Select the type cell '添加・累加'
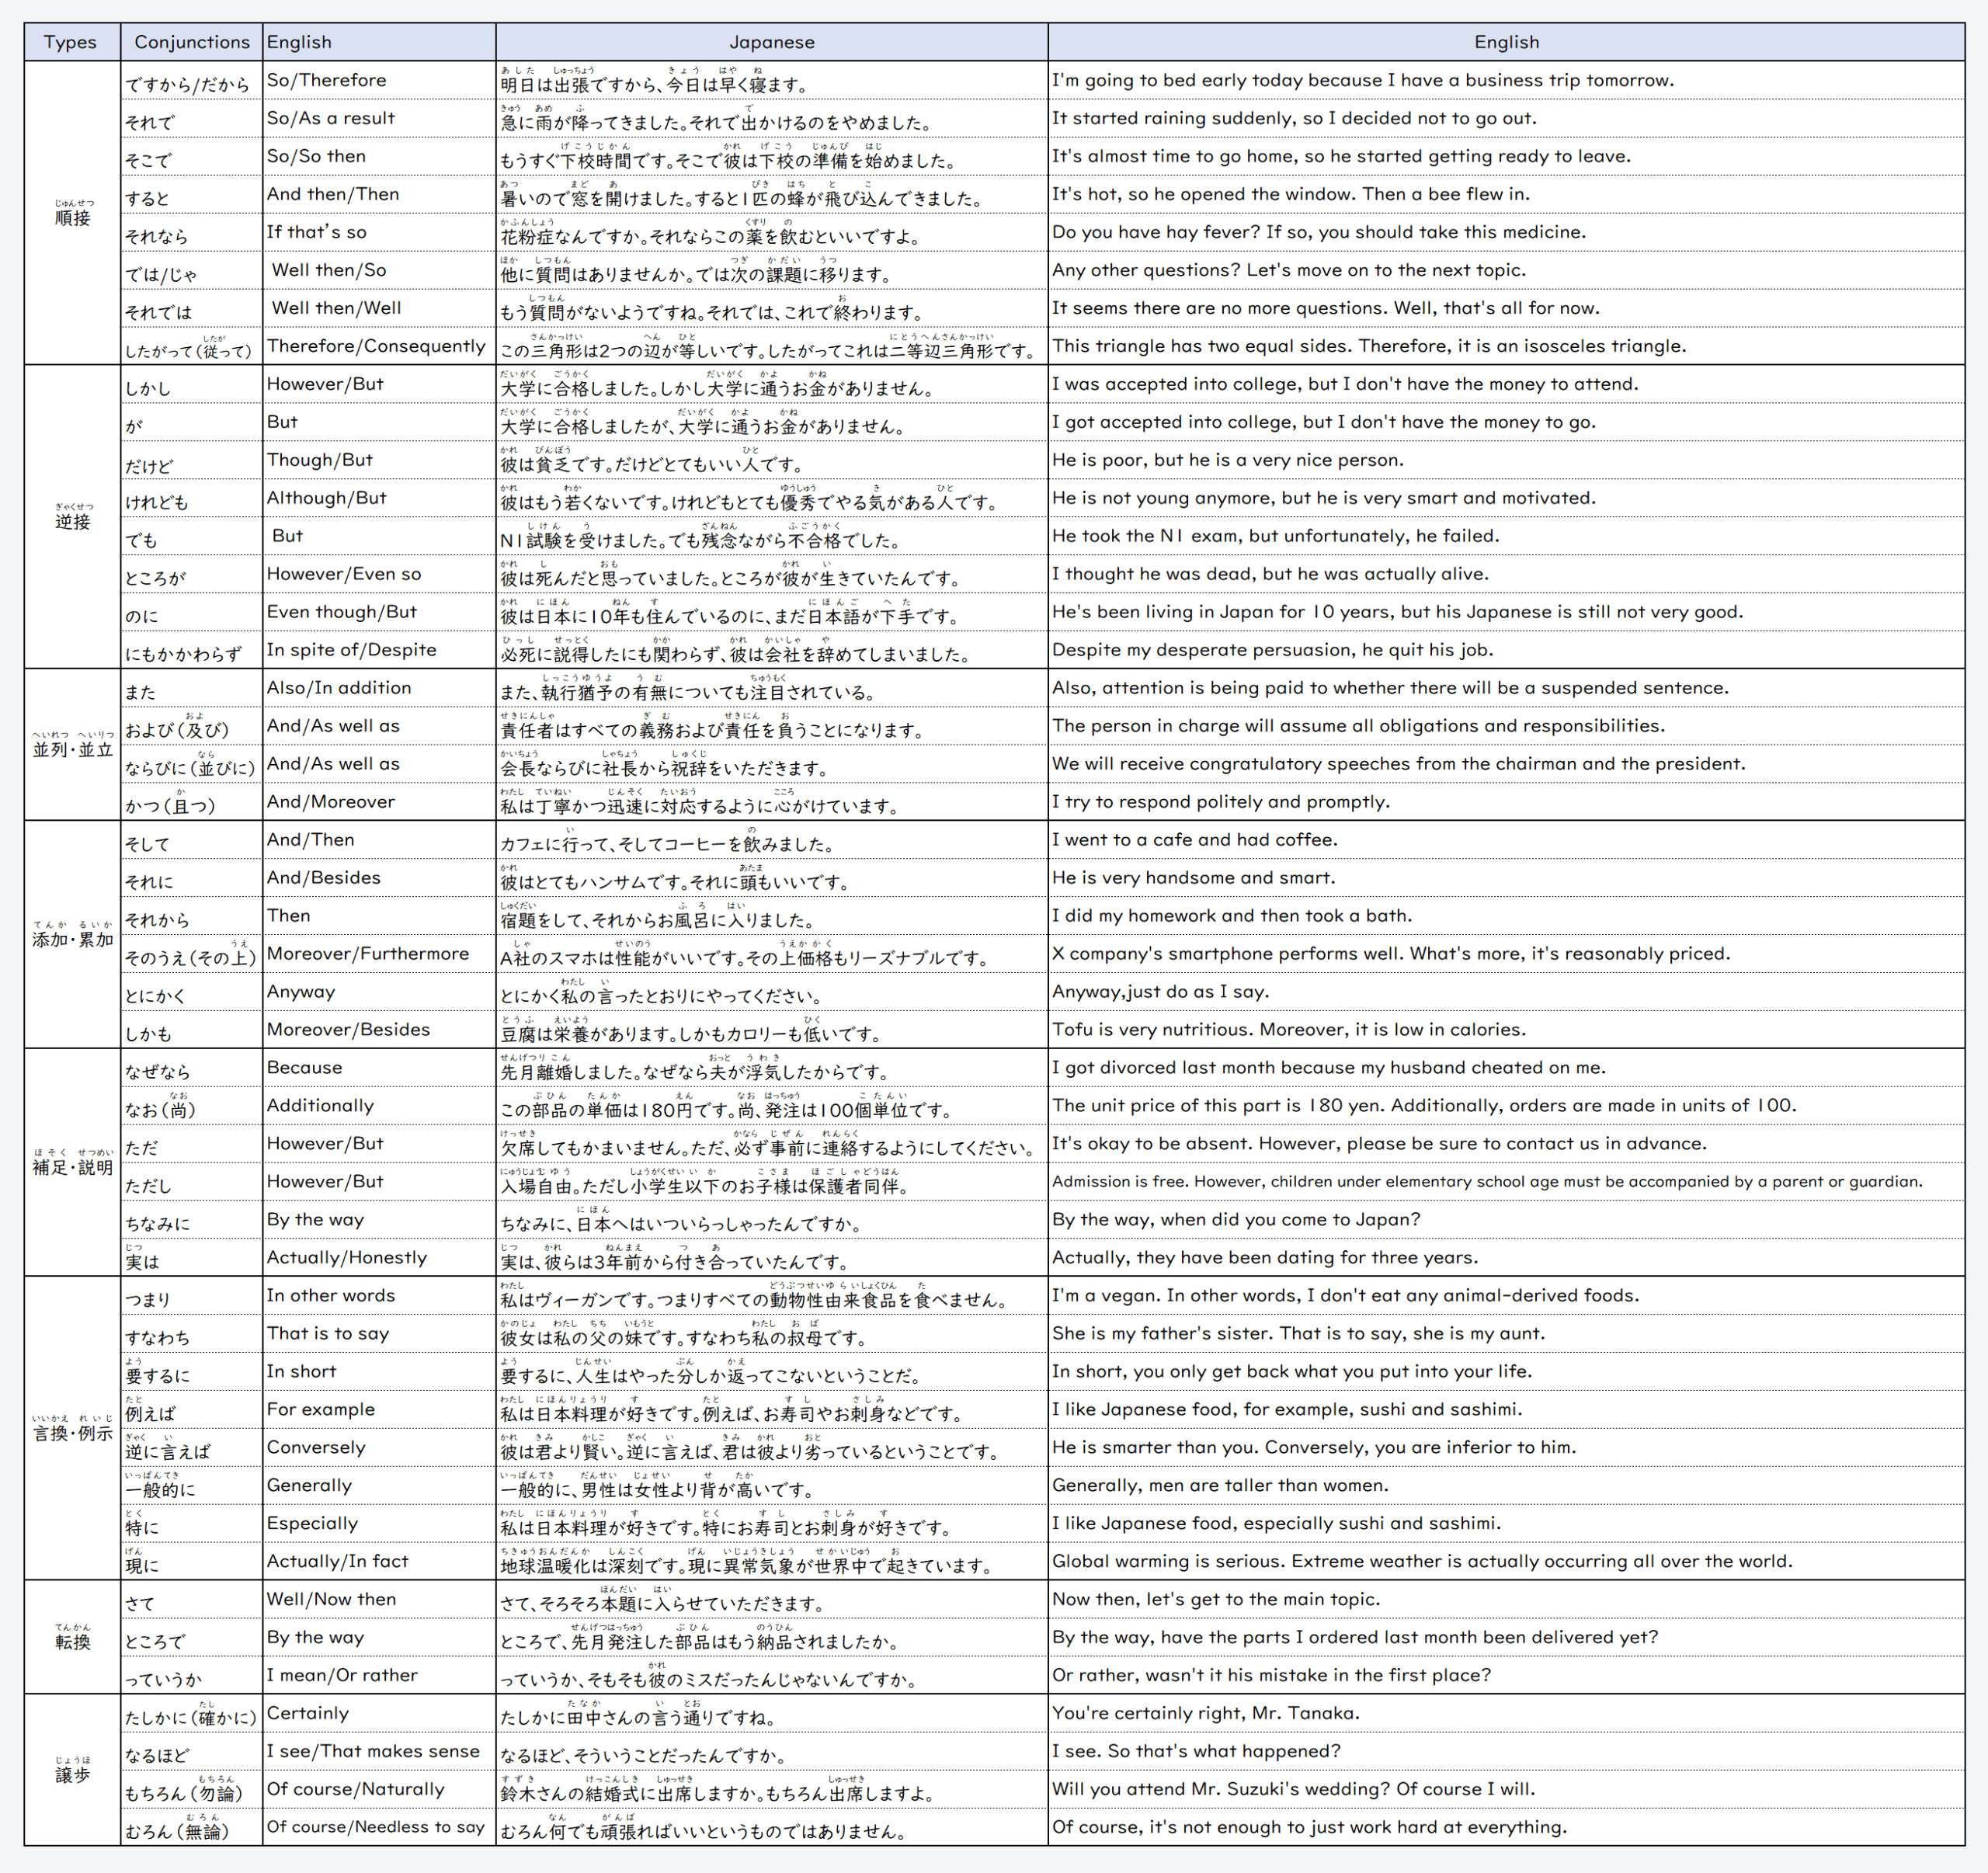Screen dimensions: 1988x1873 pyautogui.click(x=72, y=935)
